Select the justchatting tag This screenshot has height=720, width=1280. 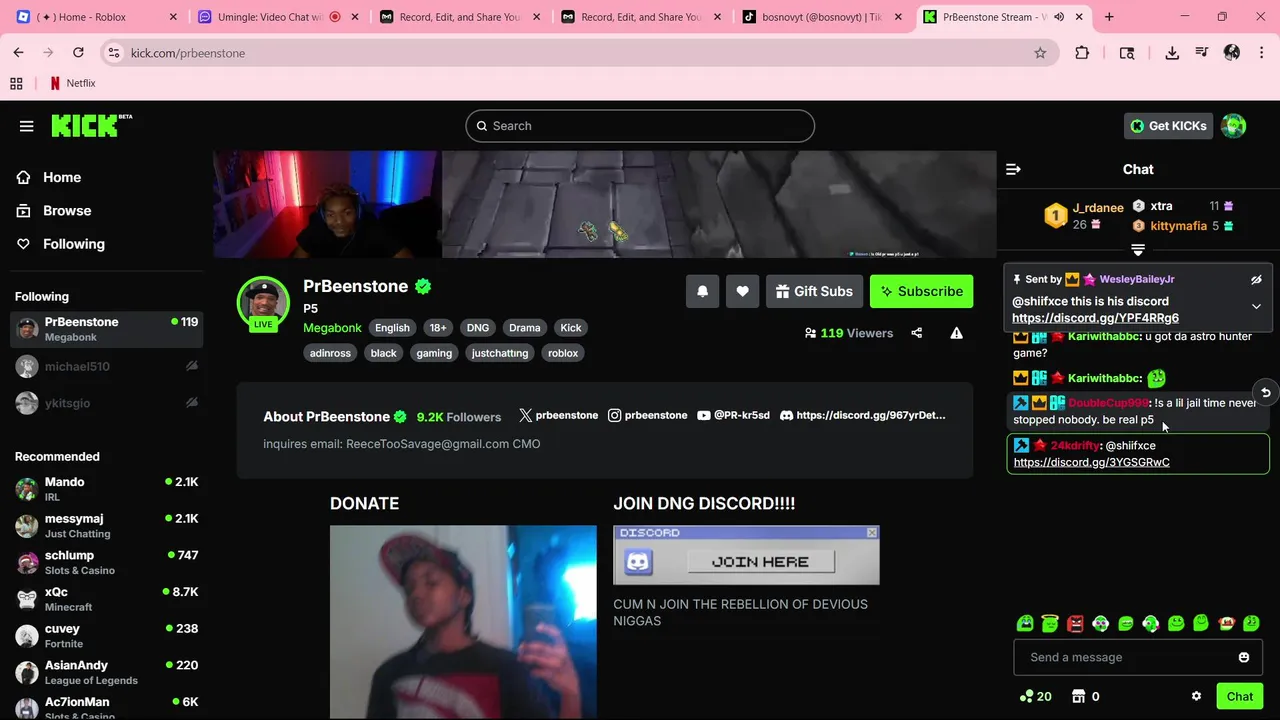pyautogui.click(x=500, y=353)
